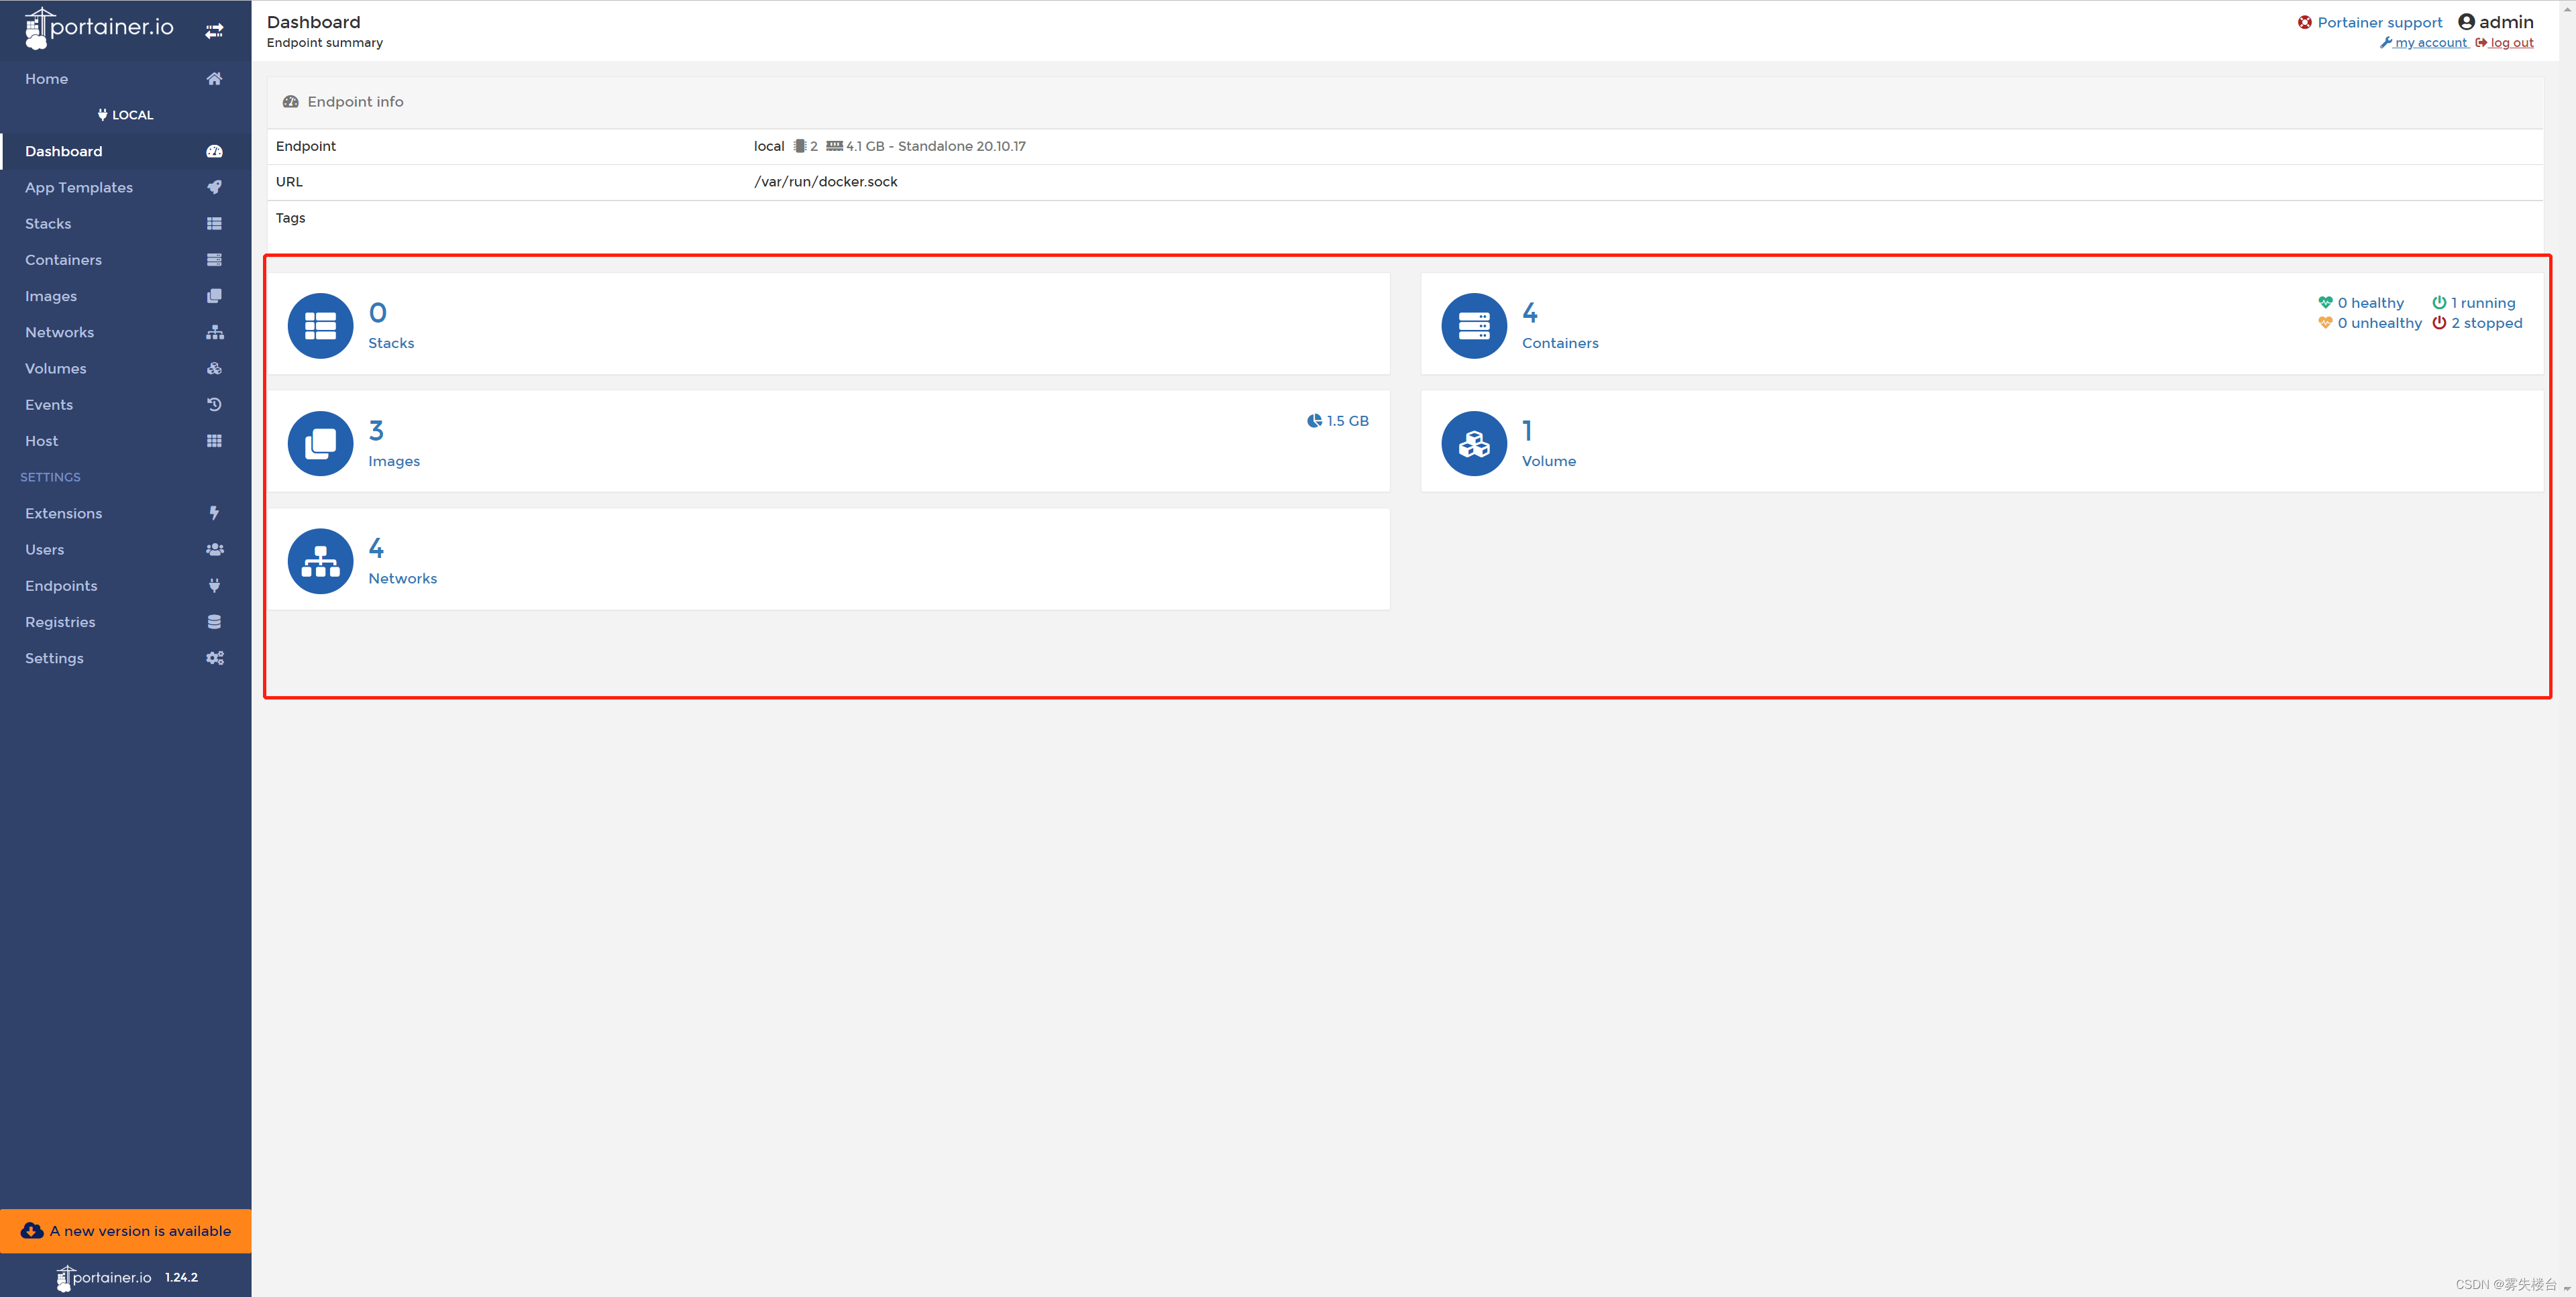Click the log out link
The image size is (2576, 1297).
(2510, 42)
